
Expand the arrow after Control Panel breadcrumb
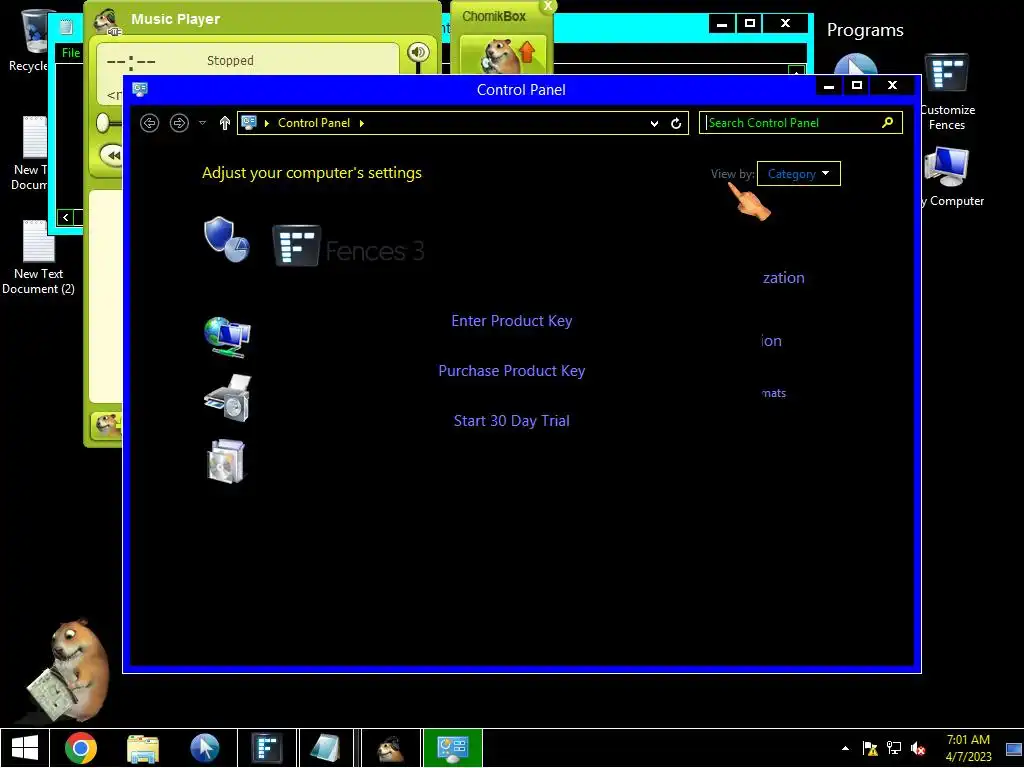pos(361,123)
